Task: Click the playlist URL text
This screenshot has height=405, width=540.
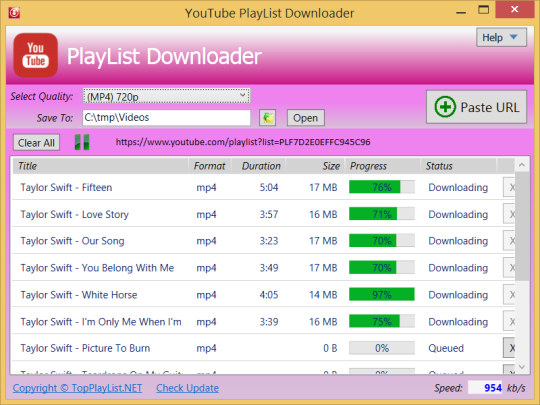Action: pos(243,142)
